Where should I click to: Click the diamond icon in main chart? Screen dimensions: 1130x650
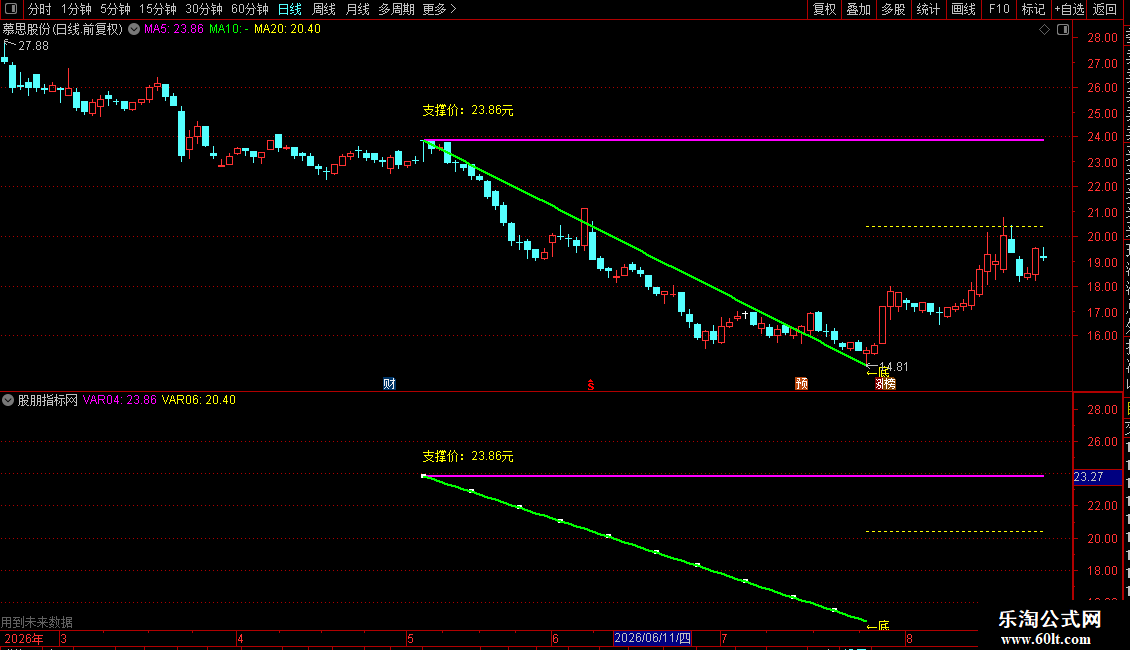click(1044, 30)
